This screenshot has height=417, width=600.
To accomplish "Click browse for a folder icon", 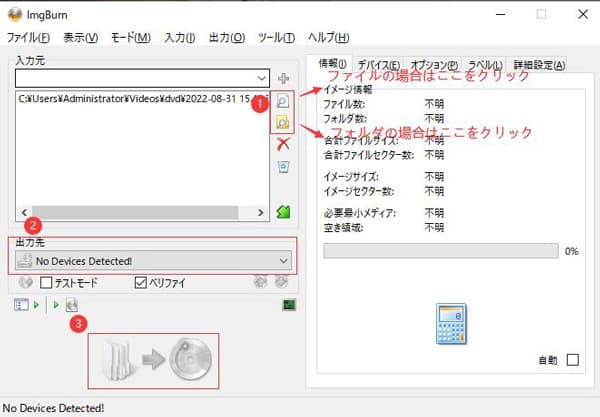I will pos(282,122).
